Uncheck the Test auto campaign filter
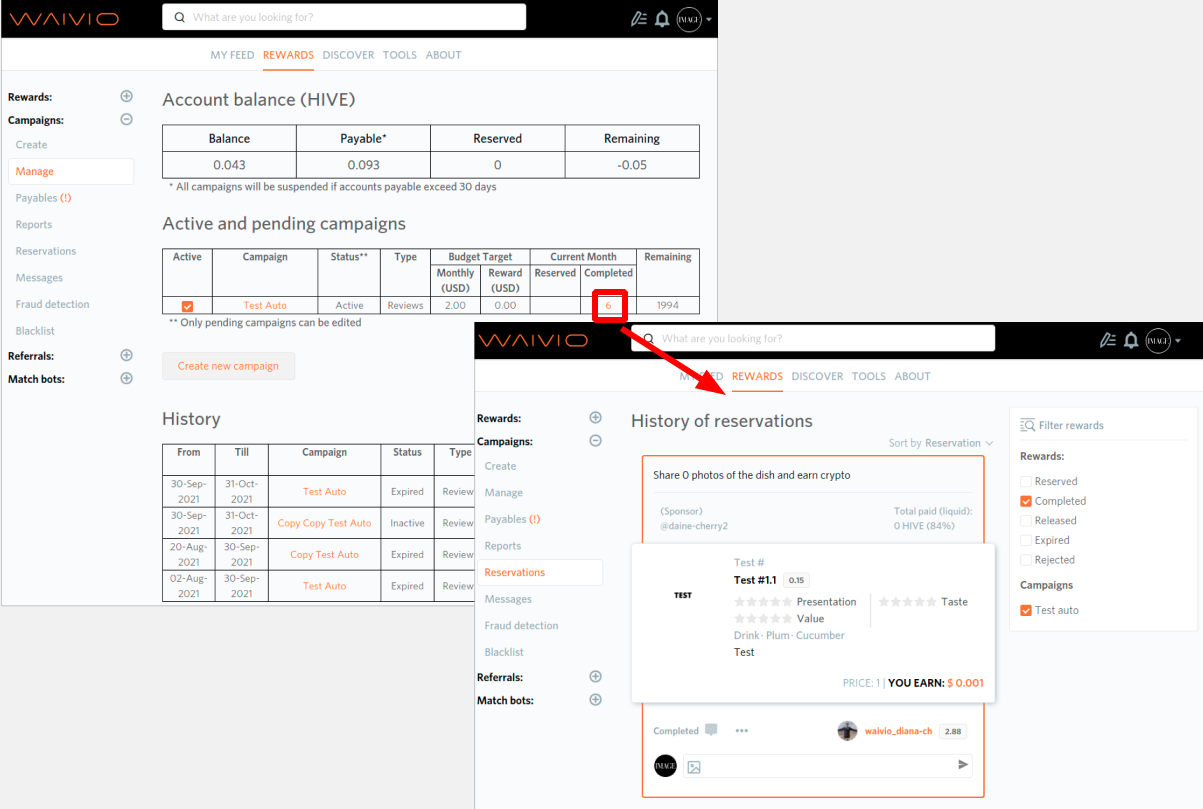 pos(1026,610)
